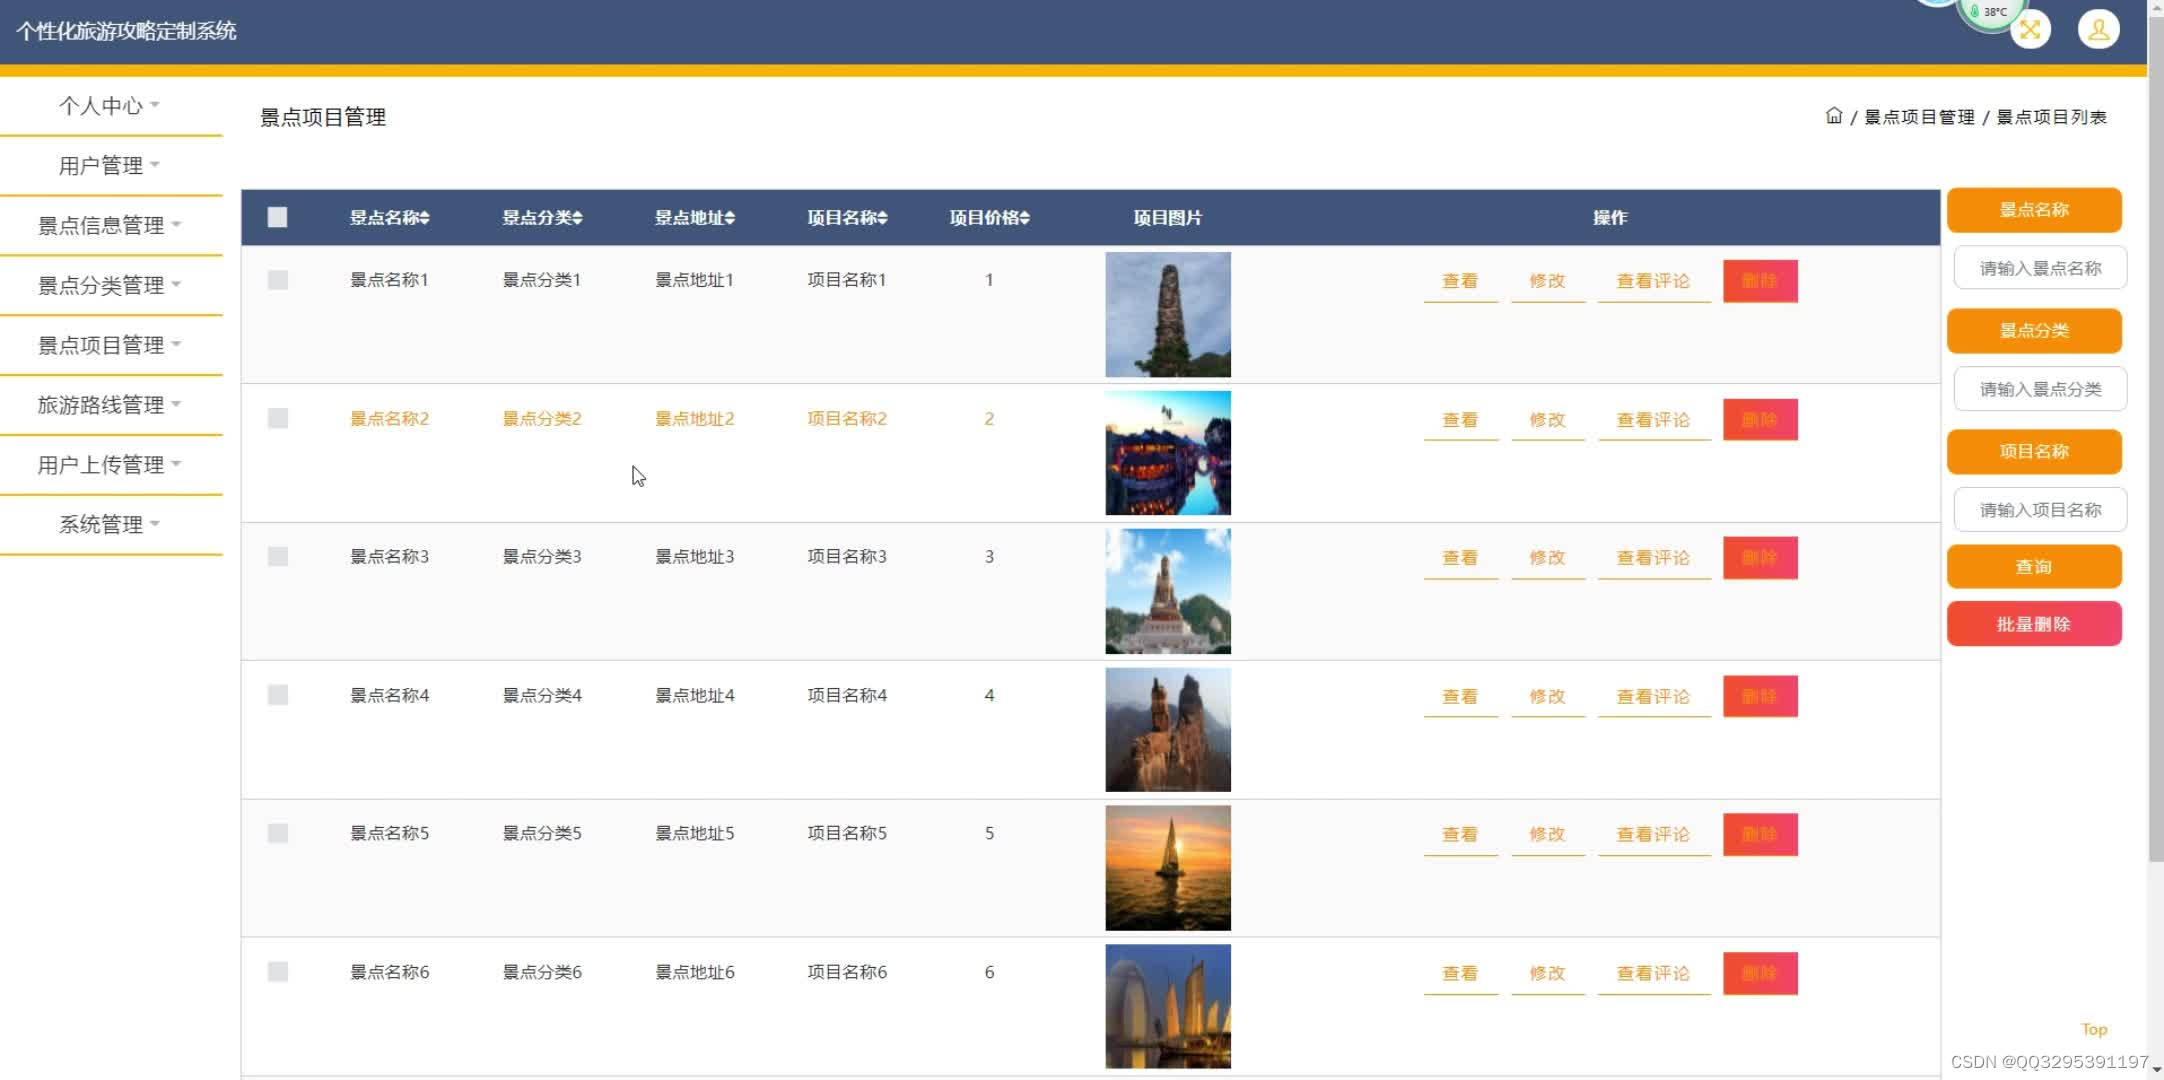
Task: Sort by 项目名称 column arrows
Action: click(883, 218)
